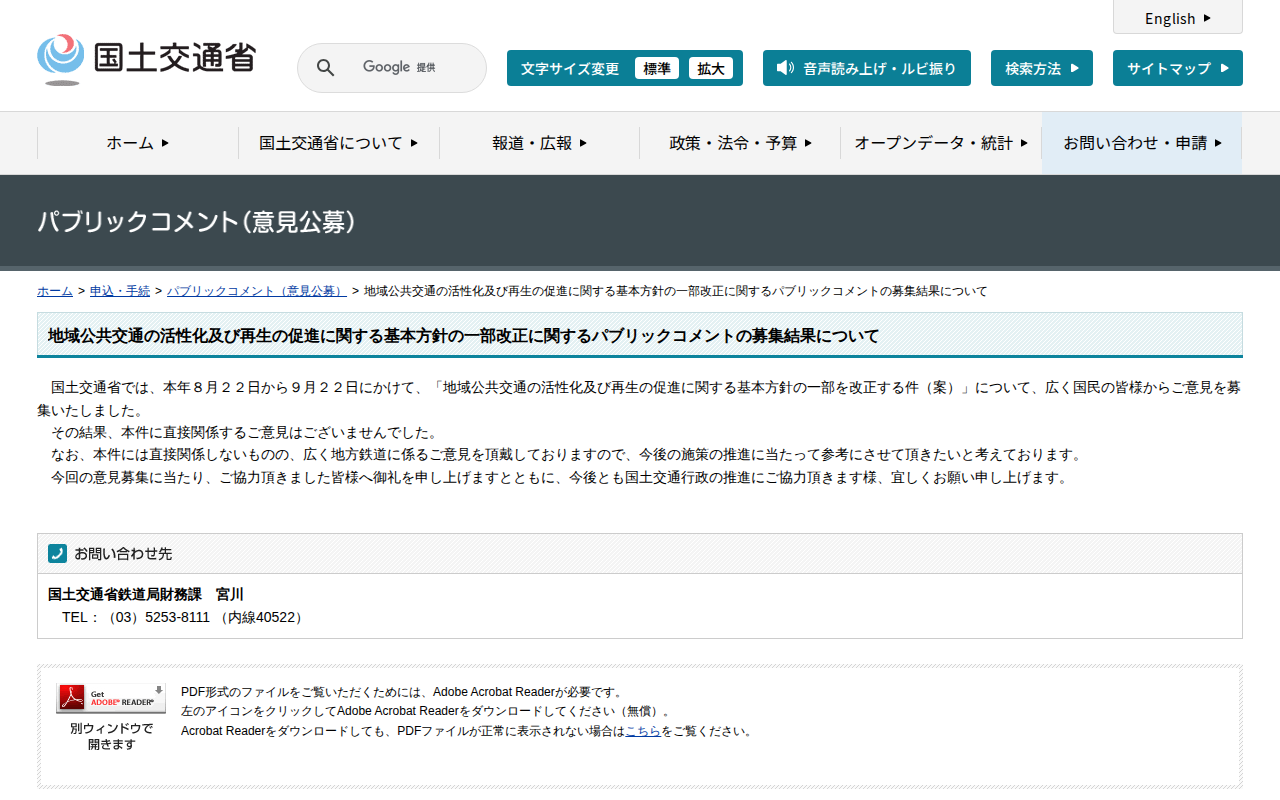Set text size to 標準

(657, 68)
